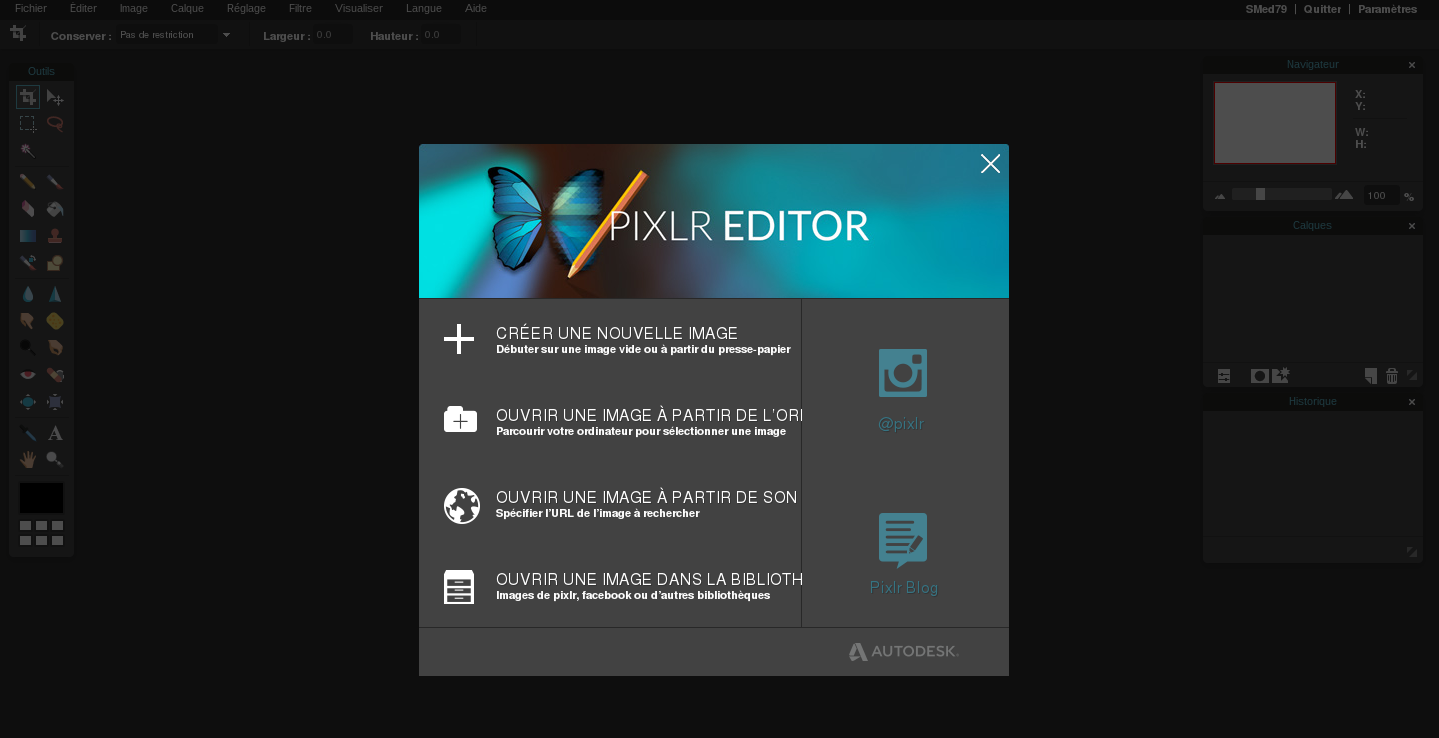
Task: Select the Paint Bucket tool
Action: pyautogui.click(x=55, y=209)
